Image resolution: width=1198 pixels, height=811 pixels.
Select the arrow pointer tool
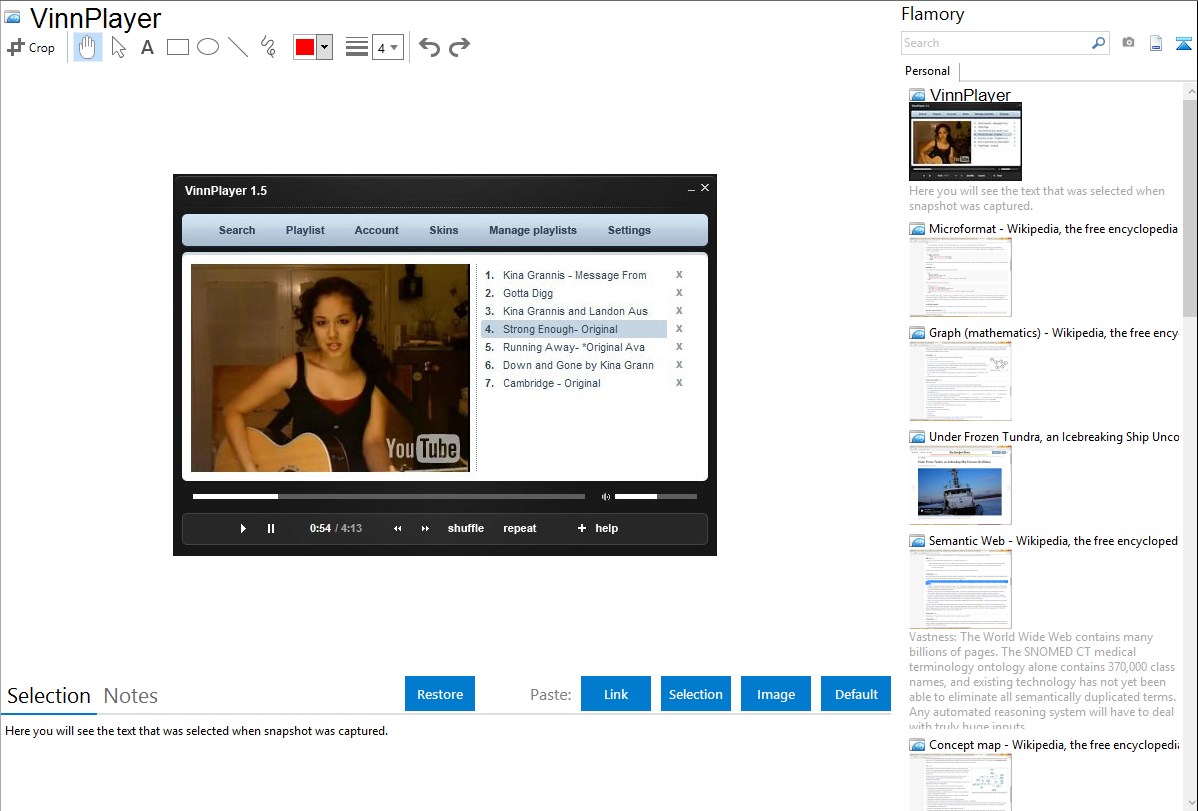coord(119,47)
